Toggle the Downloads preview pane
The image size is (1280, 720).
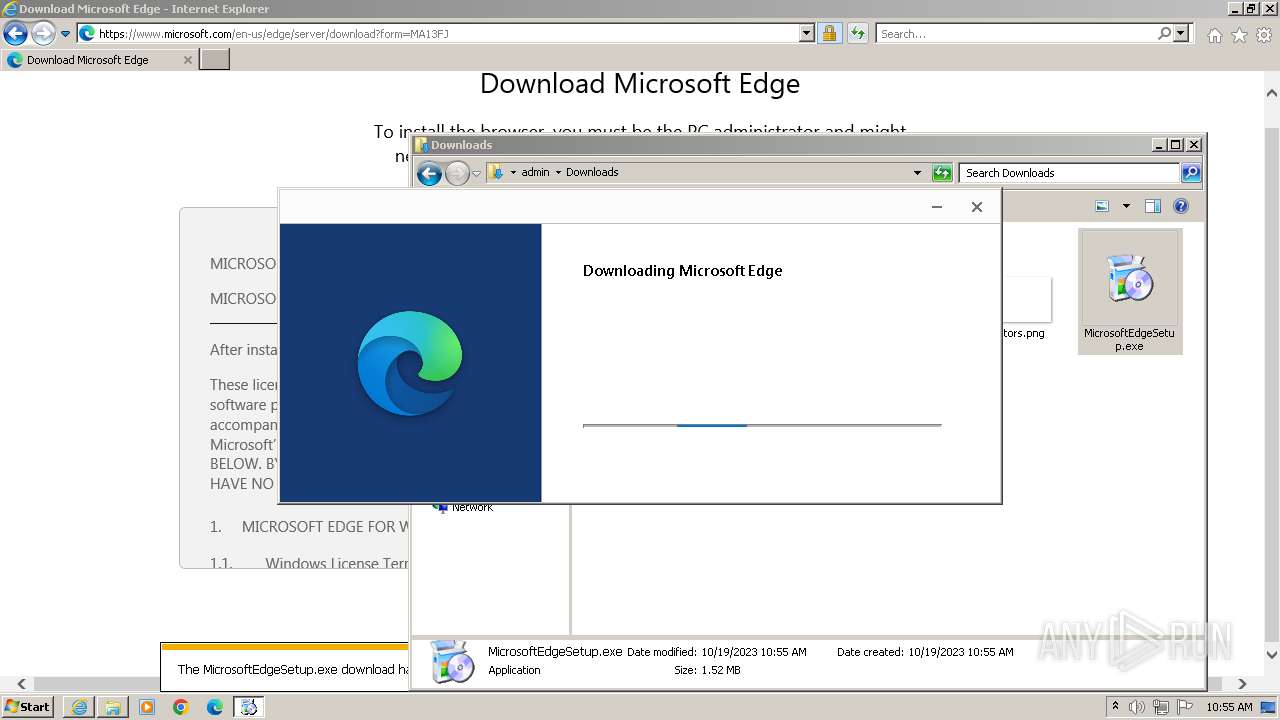point(1153,206)
